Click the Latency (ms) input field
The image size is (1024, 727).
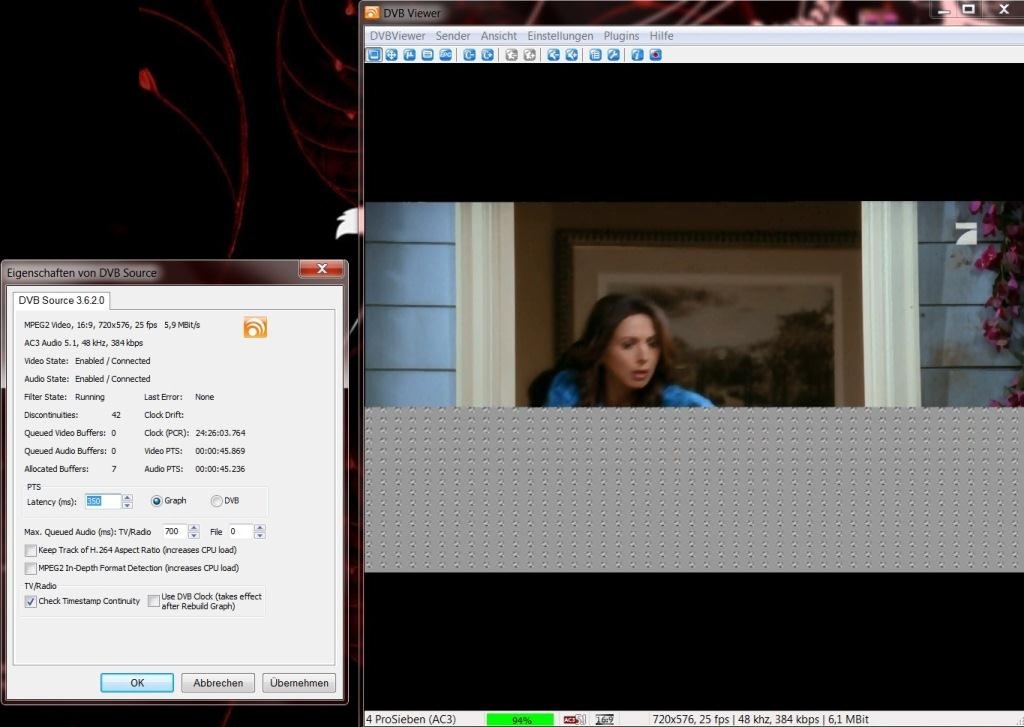click(x=103, y=502)
